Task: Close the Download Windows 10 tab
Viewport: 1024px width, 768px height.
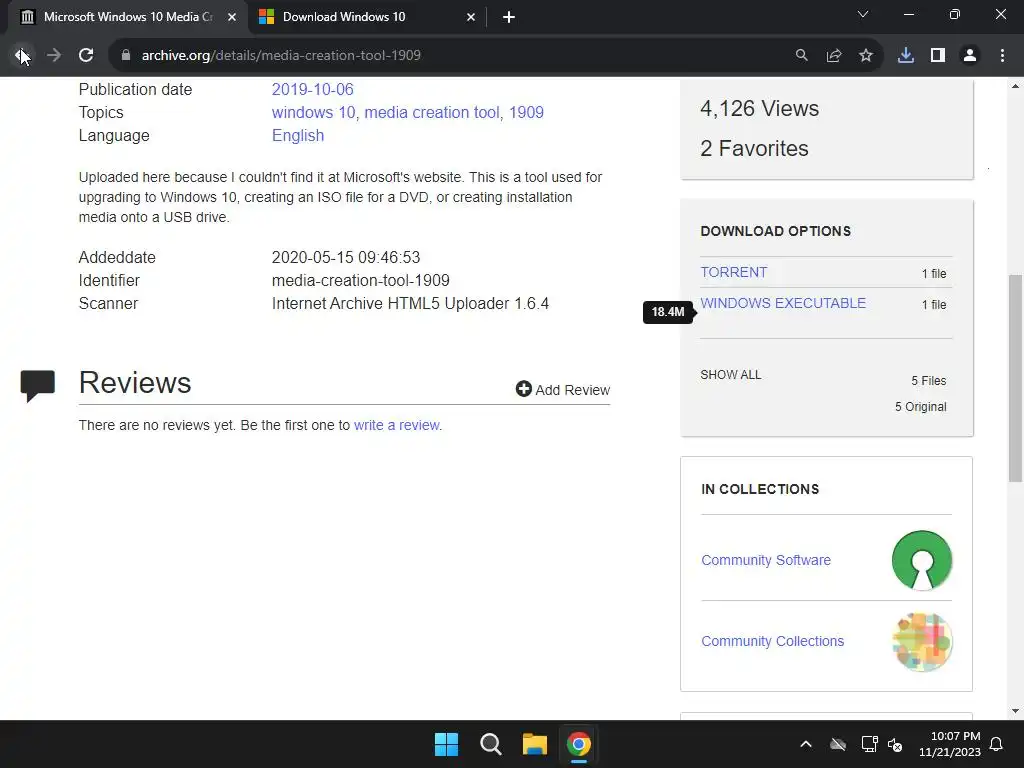Action: [471, 17]
